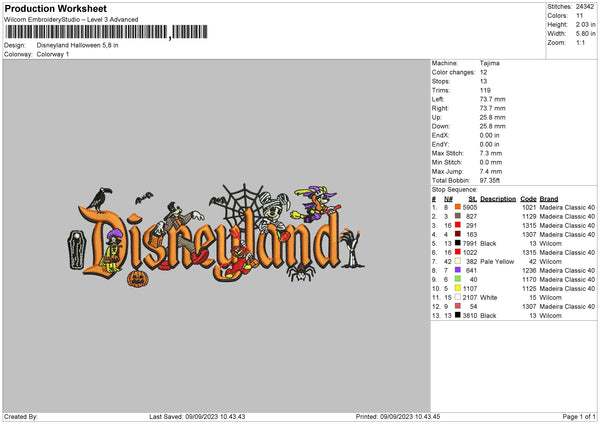Screen dimensions: 600x424
Task: Select the Max Stitch value '7.3 mm'
Action: (491, 153)
